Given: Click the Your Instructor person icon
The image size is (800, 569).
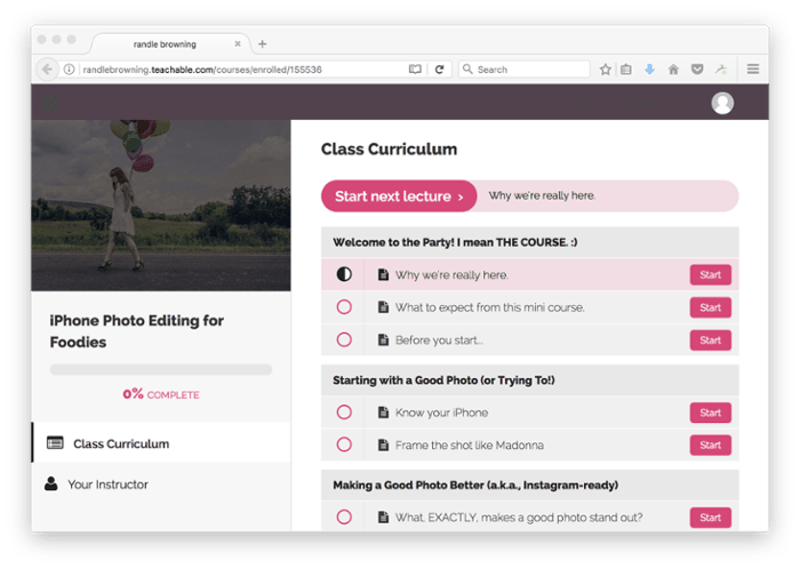Looking at the screenshot, I should [51, 484].
